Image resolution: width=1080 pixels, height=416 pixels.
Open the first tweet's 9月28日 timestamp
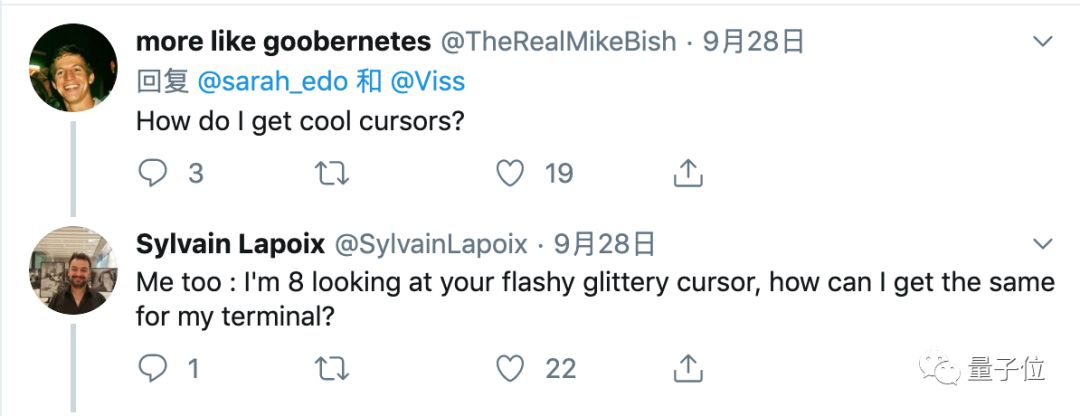[754, 42]
